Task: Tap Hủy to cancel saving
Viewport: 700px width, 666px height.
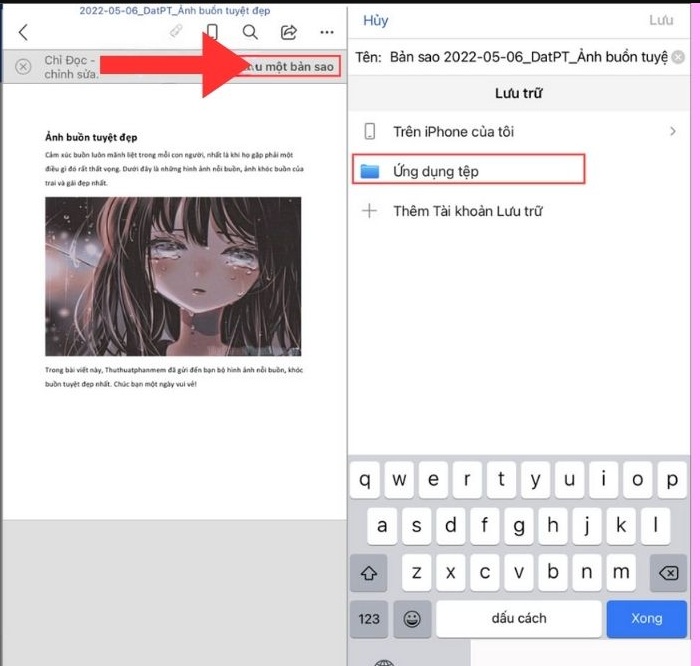Action: tap(375, 21)
